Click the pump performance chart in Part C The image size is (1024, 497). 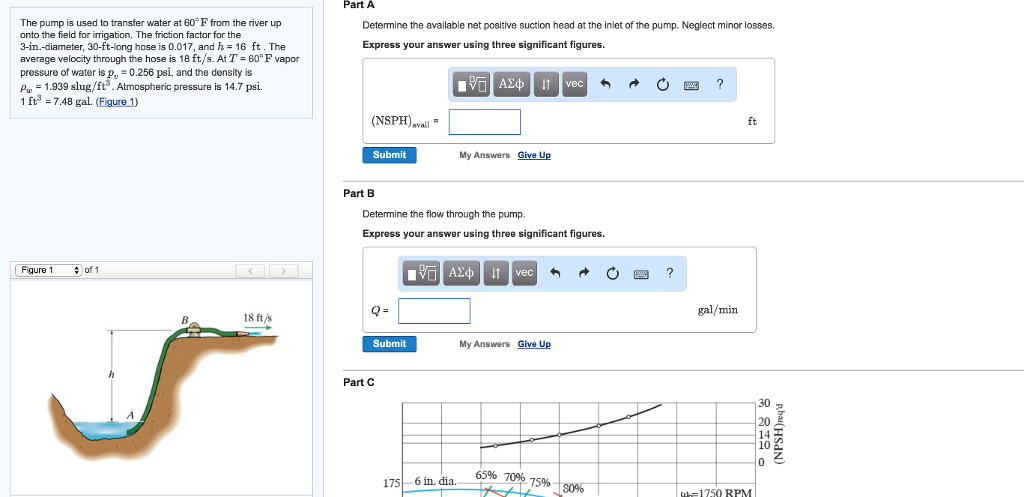pos(581,449)
